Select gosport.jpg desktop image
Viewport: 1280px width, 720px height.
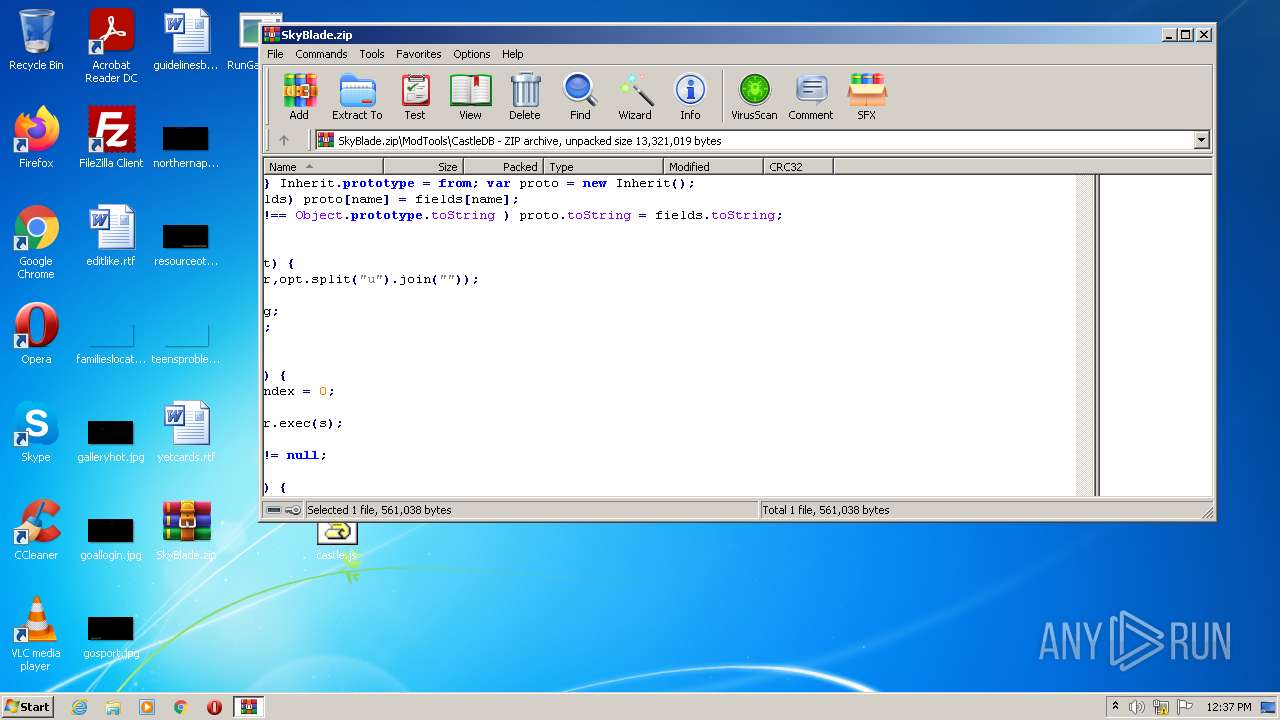click(111, 635)
